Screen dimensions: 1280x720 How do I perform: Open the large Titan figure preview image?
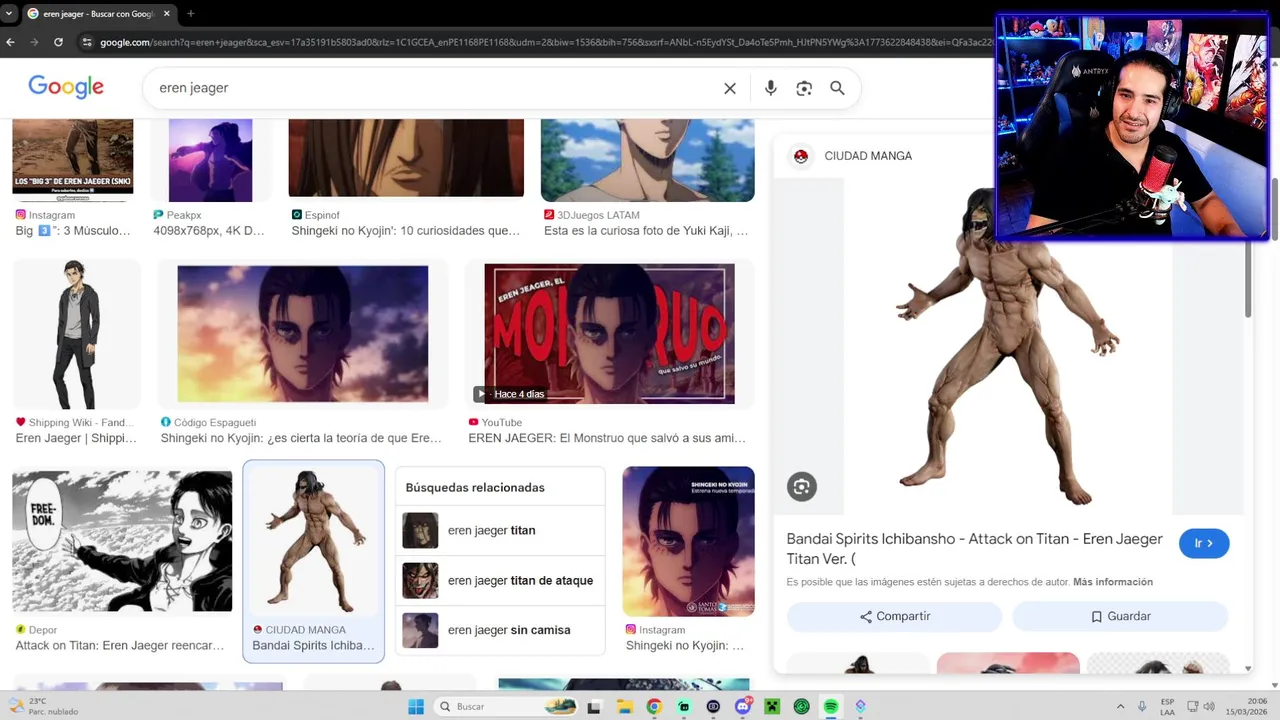[1008, 346]
